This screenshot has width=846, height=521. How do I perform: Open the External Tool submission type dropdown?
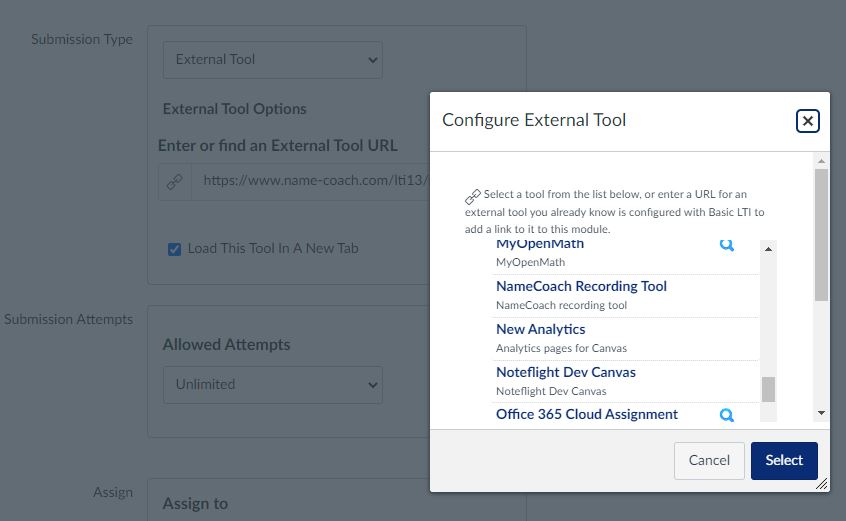click(272, 60)
